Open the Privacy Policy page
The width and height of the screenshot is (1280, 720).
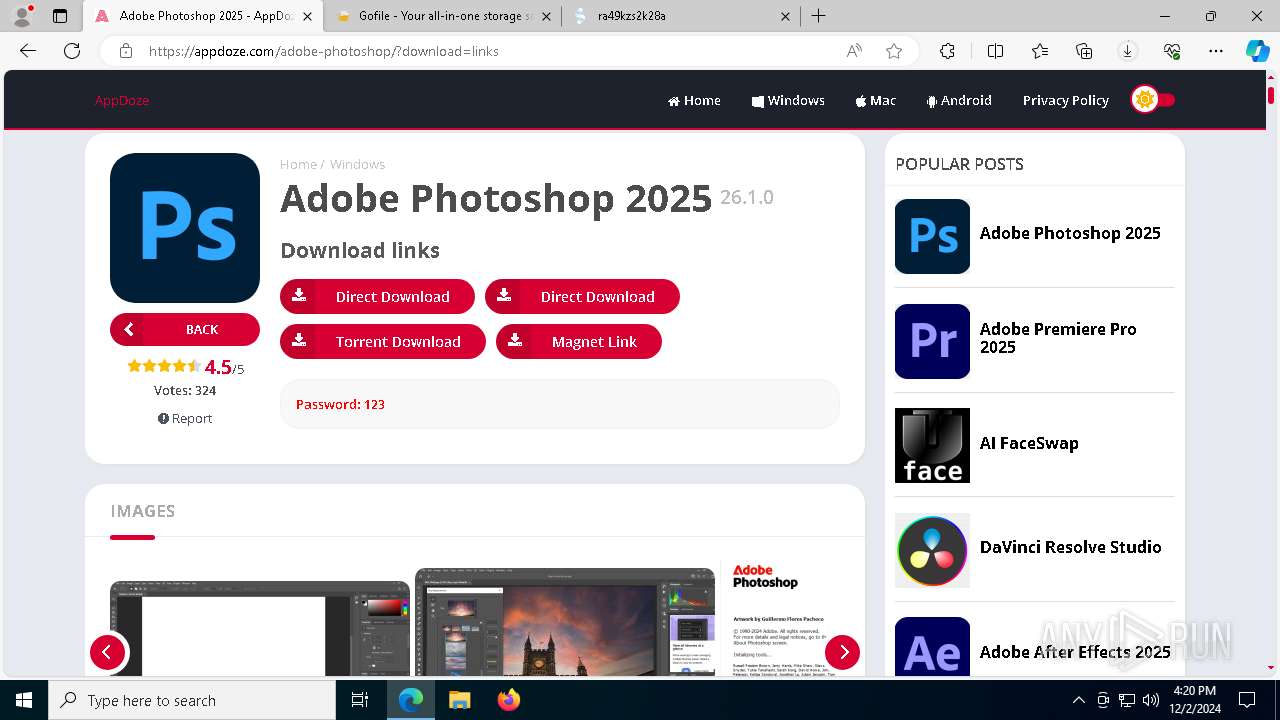pyautogui.click(x=1065, y=100)
